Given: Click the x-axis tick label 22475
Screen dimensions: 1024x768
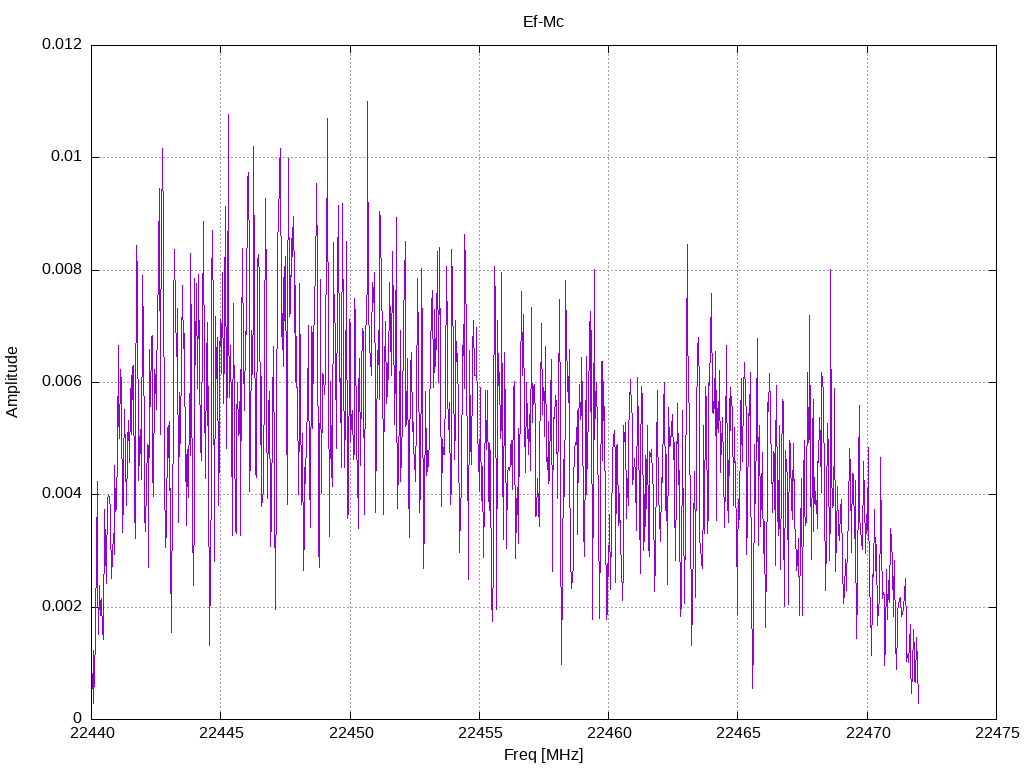Looking at the screenshot, I should (997, 733).
